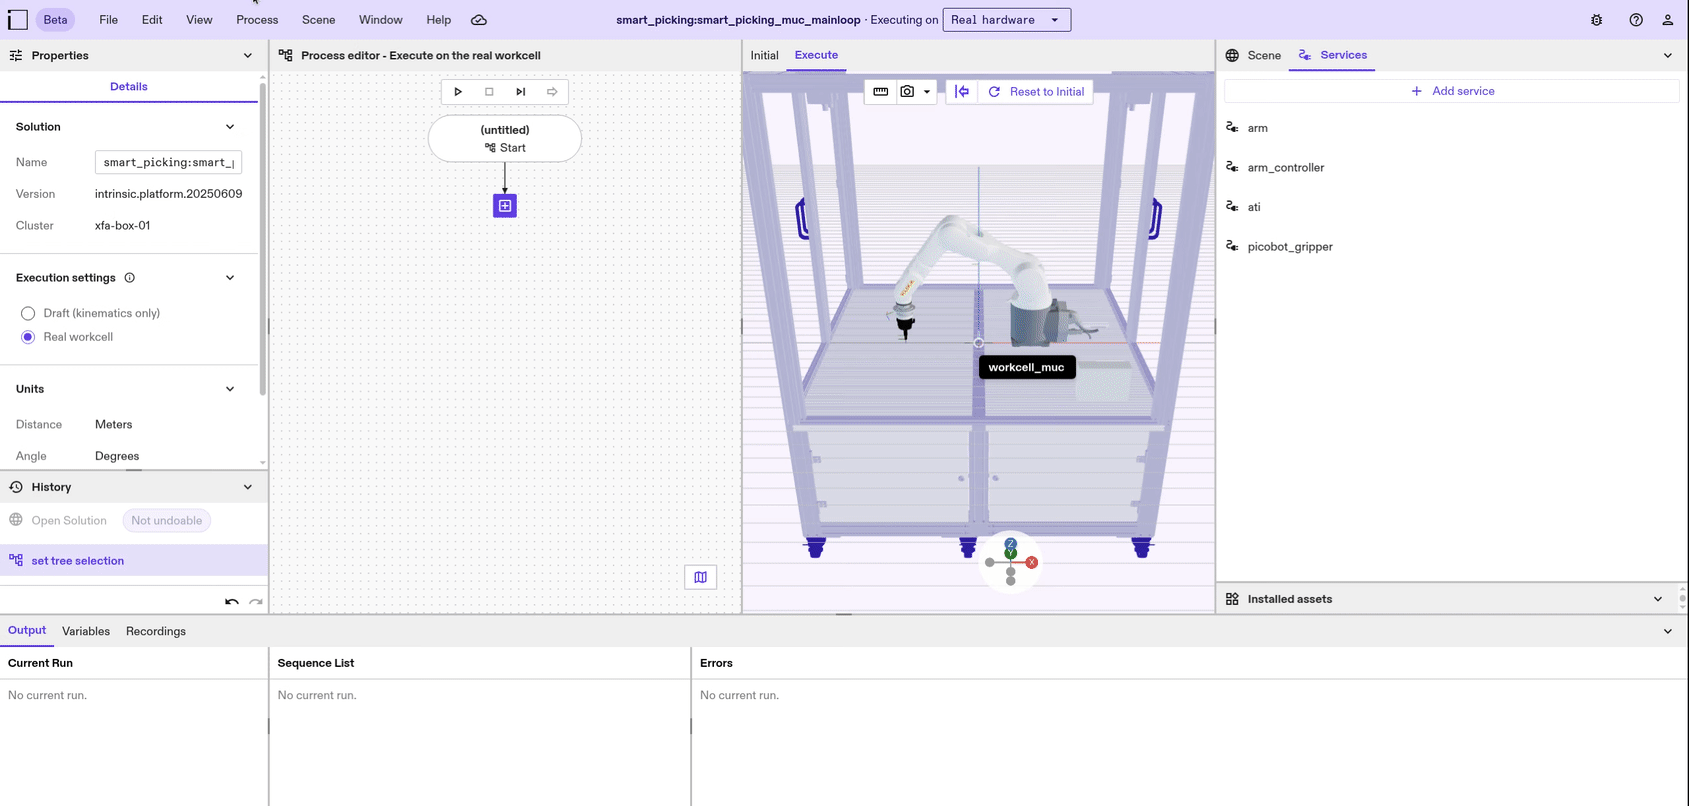Viewport: 1689px width, 806px height.
Task: Open the debug bug icon
Action: [1597, 20]
